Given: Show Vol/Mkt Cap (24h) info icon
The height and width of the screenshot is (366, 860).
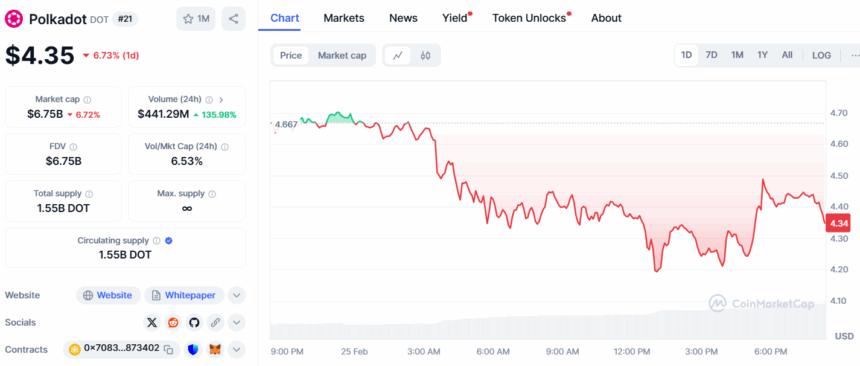Looking at the screenshot, I should click(225, 147).
